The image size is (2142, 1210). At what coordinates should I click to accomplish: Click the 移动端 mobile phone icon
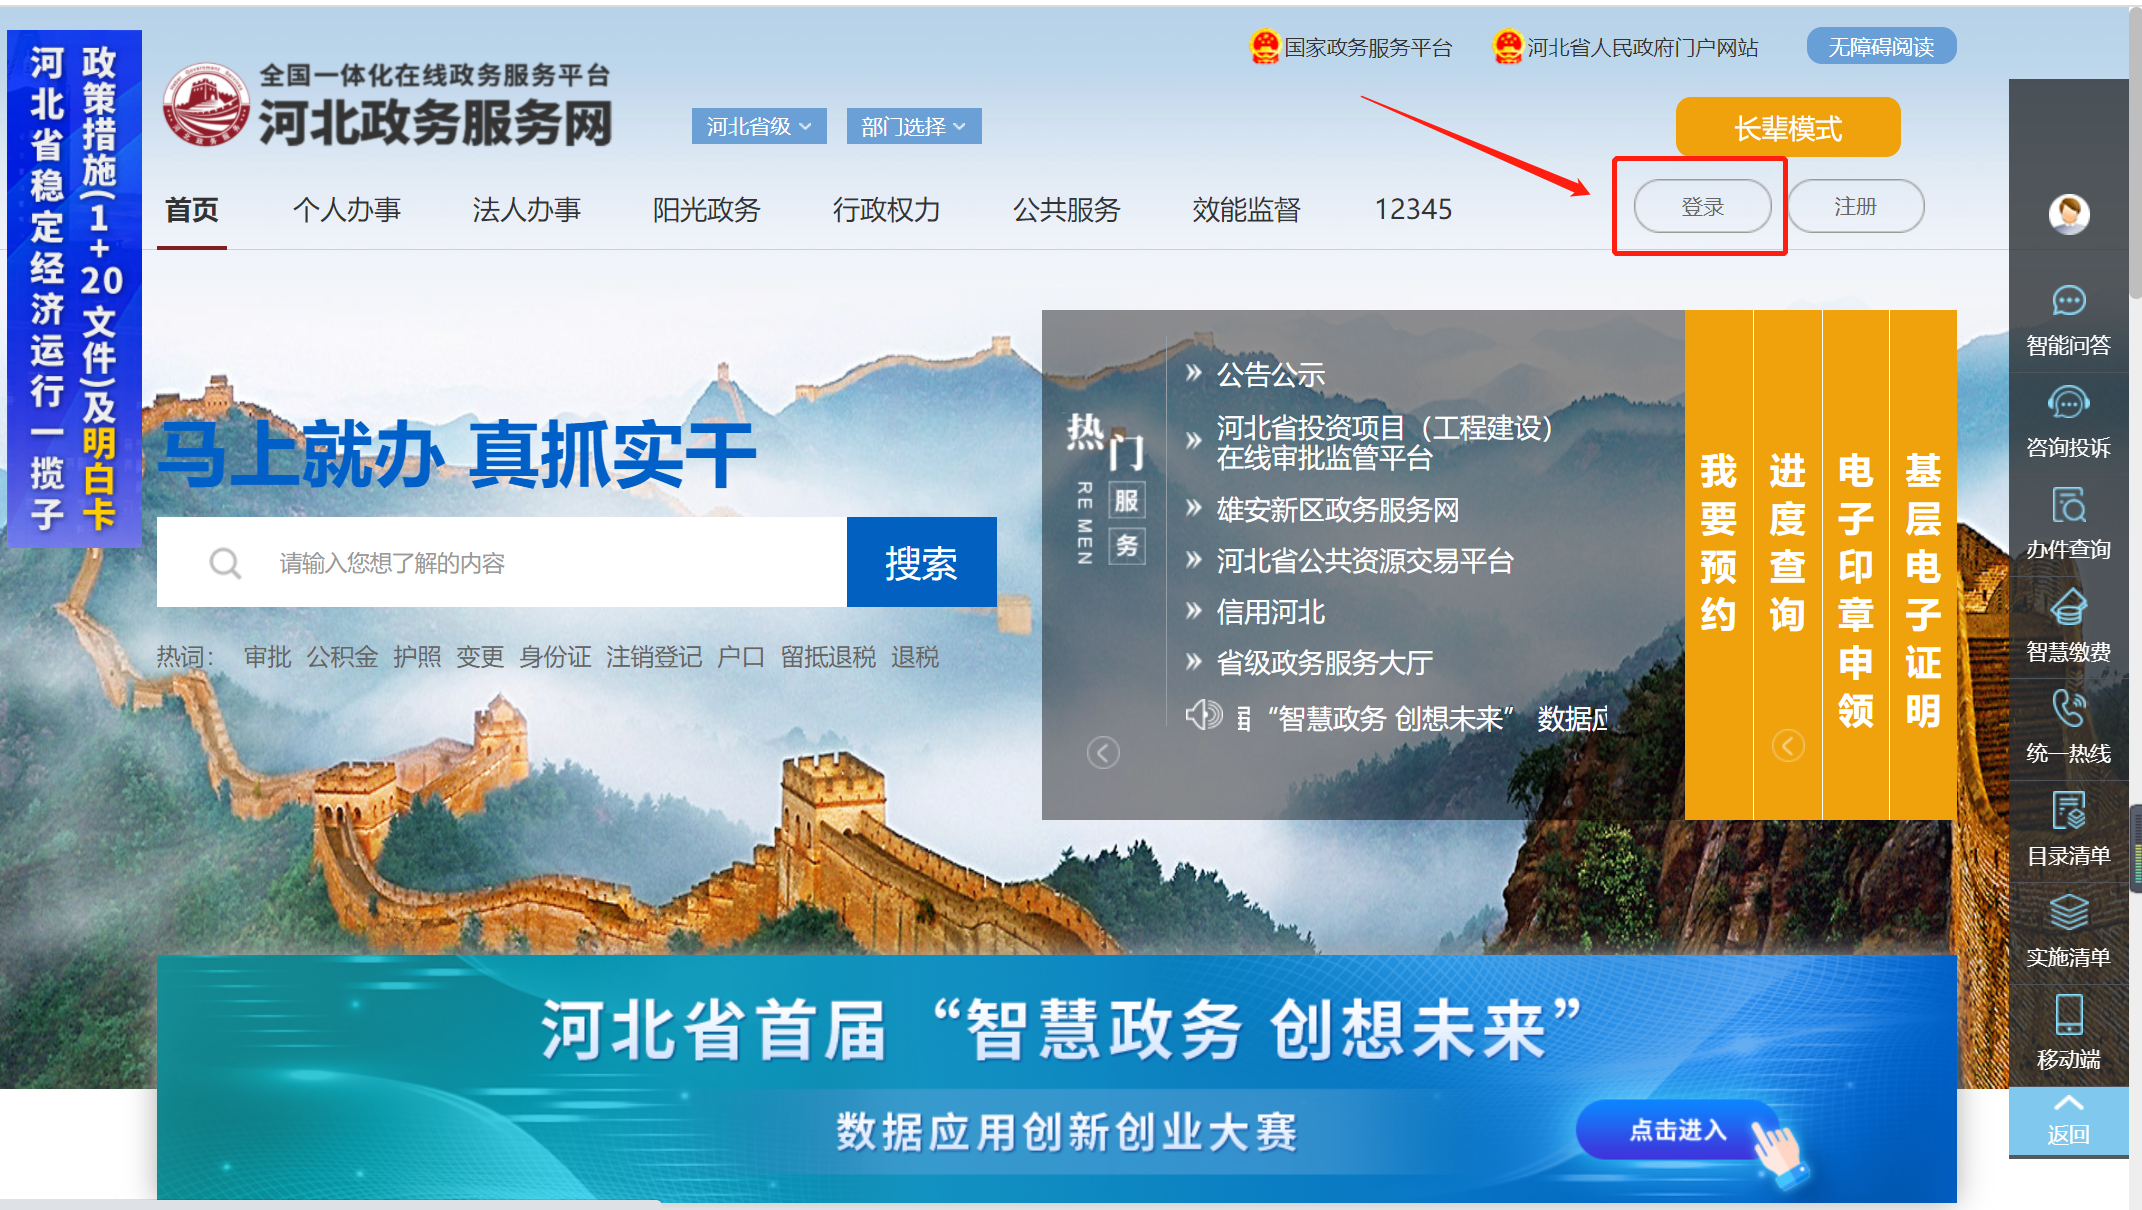click(x=2068, y=1014)
